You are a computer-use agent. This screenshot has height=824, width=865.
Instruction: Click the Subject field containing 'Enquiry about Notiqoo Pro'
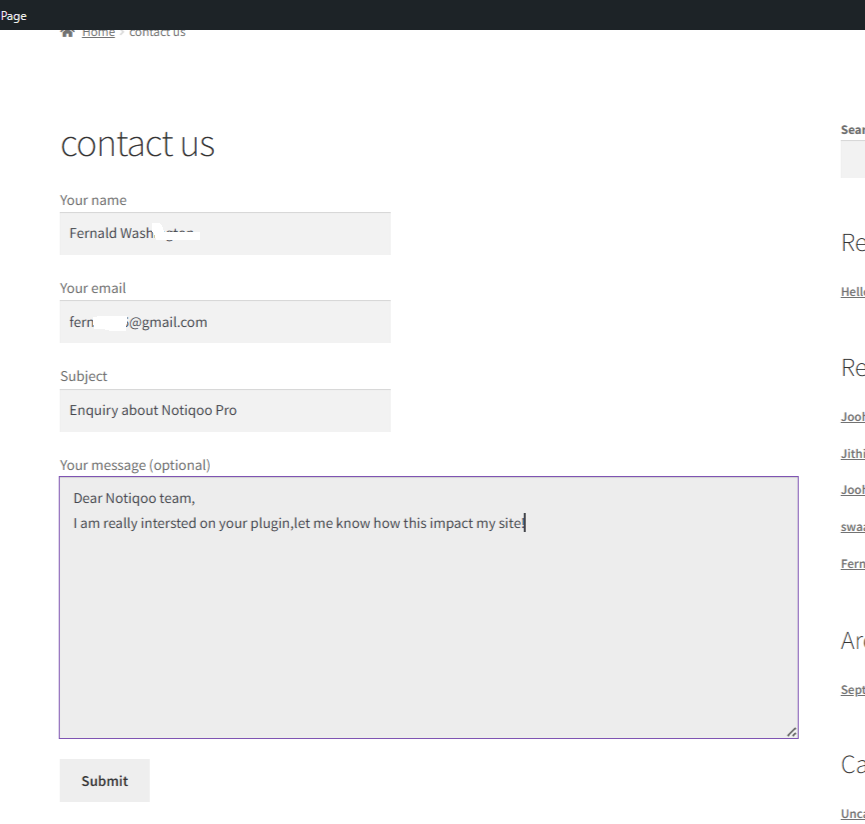(225, 410)
